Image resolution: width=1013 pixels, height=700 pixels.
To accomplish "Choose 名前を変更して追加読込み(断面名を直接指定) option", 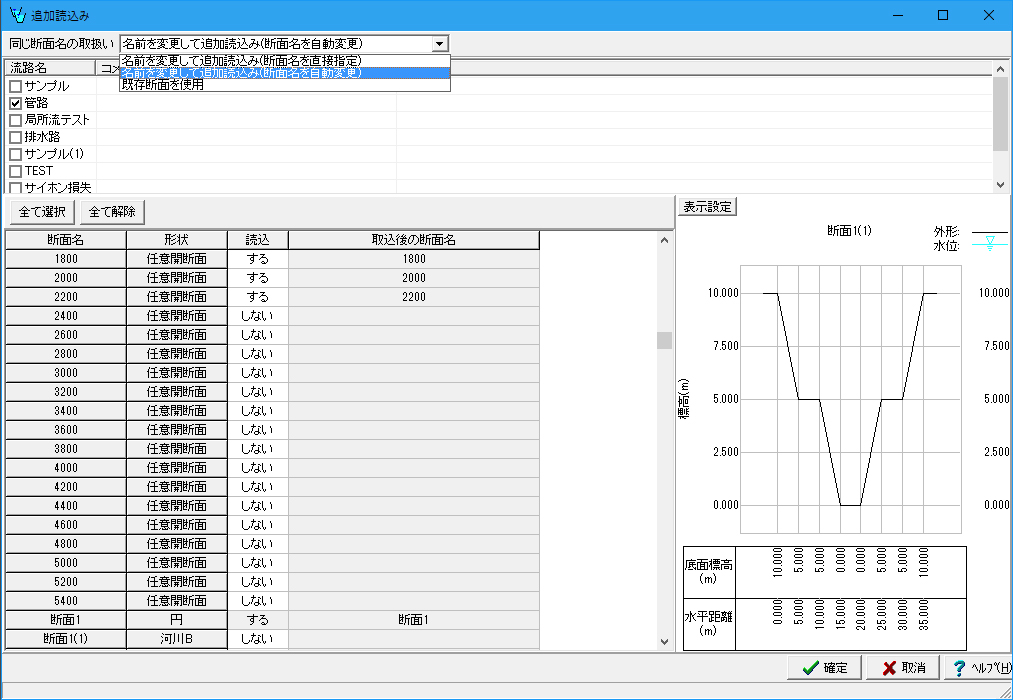I will click(285, 61).
